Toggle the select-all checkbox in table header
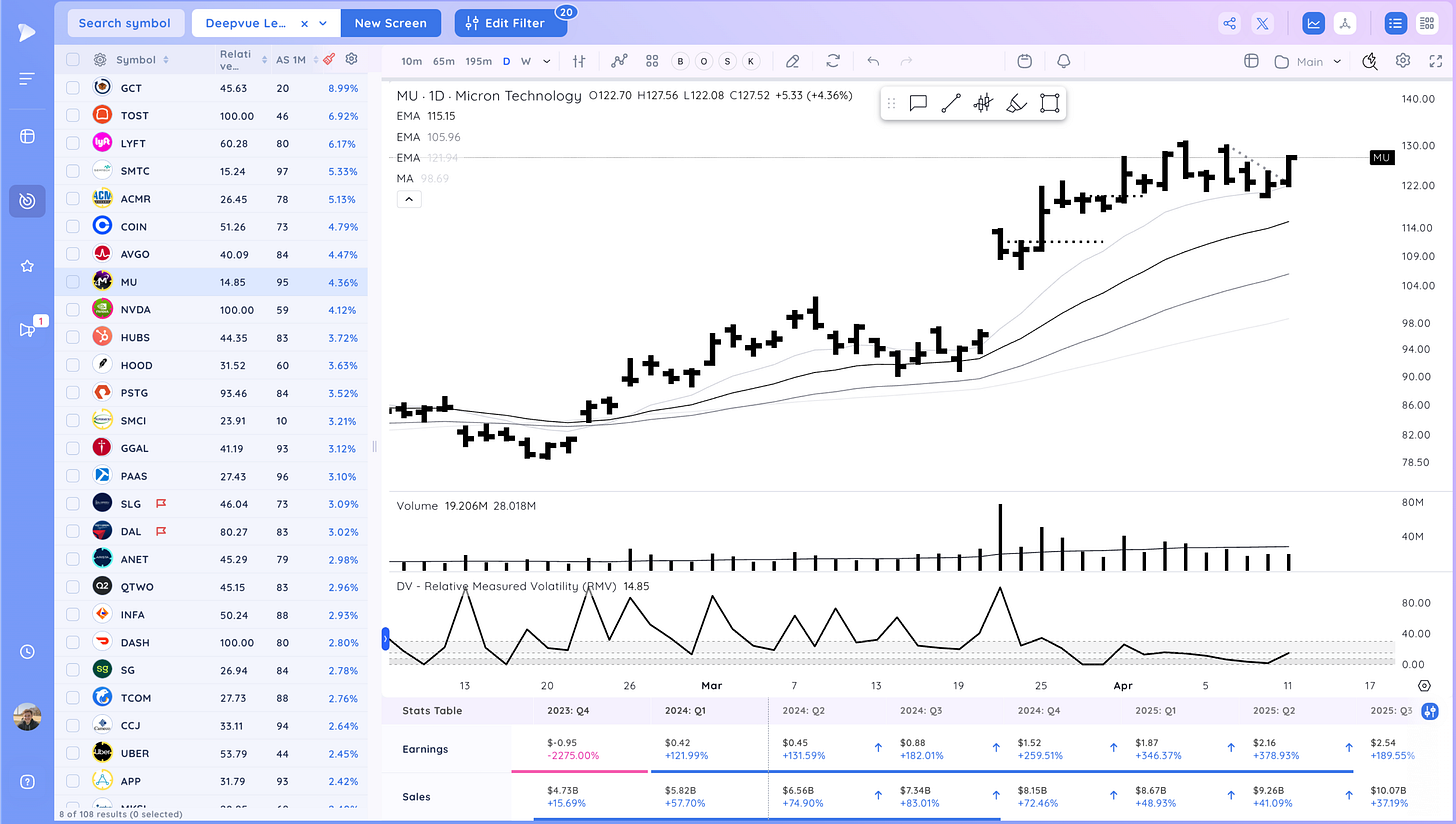 pos(73,60)
